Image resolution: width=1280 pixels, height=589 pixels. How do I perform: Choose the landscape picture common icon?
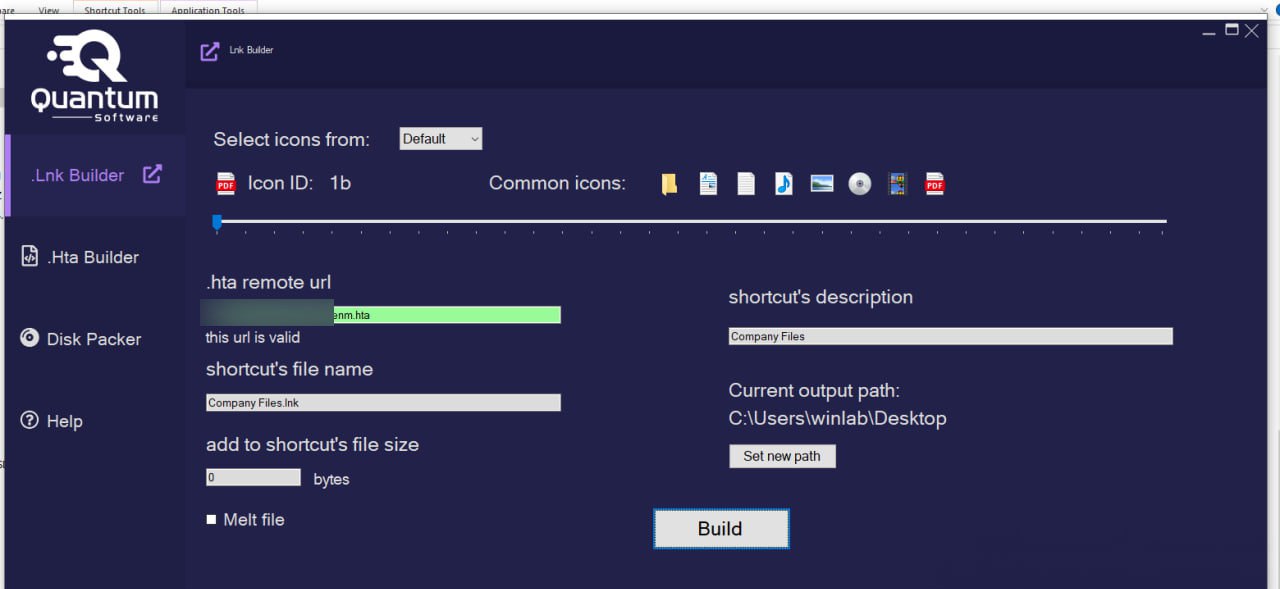pos(822,183)
